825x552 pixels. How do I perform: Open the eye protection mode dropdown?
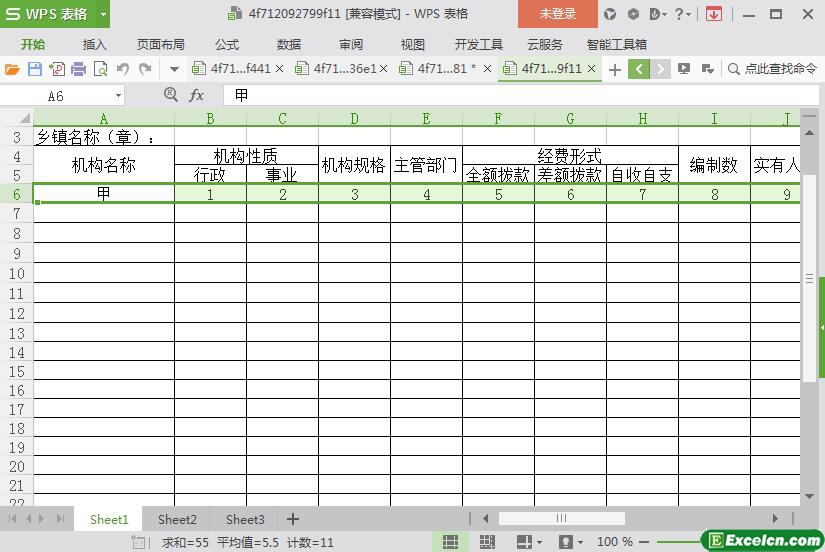pos(580,541)
